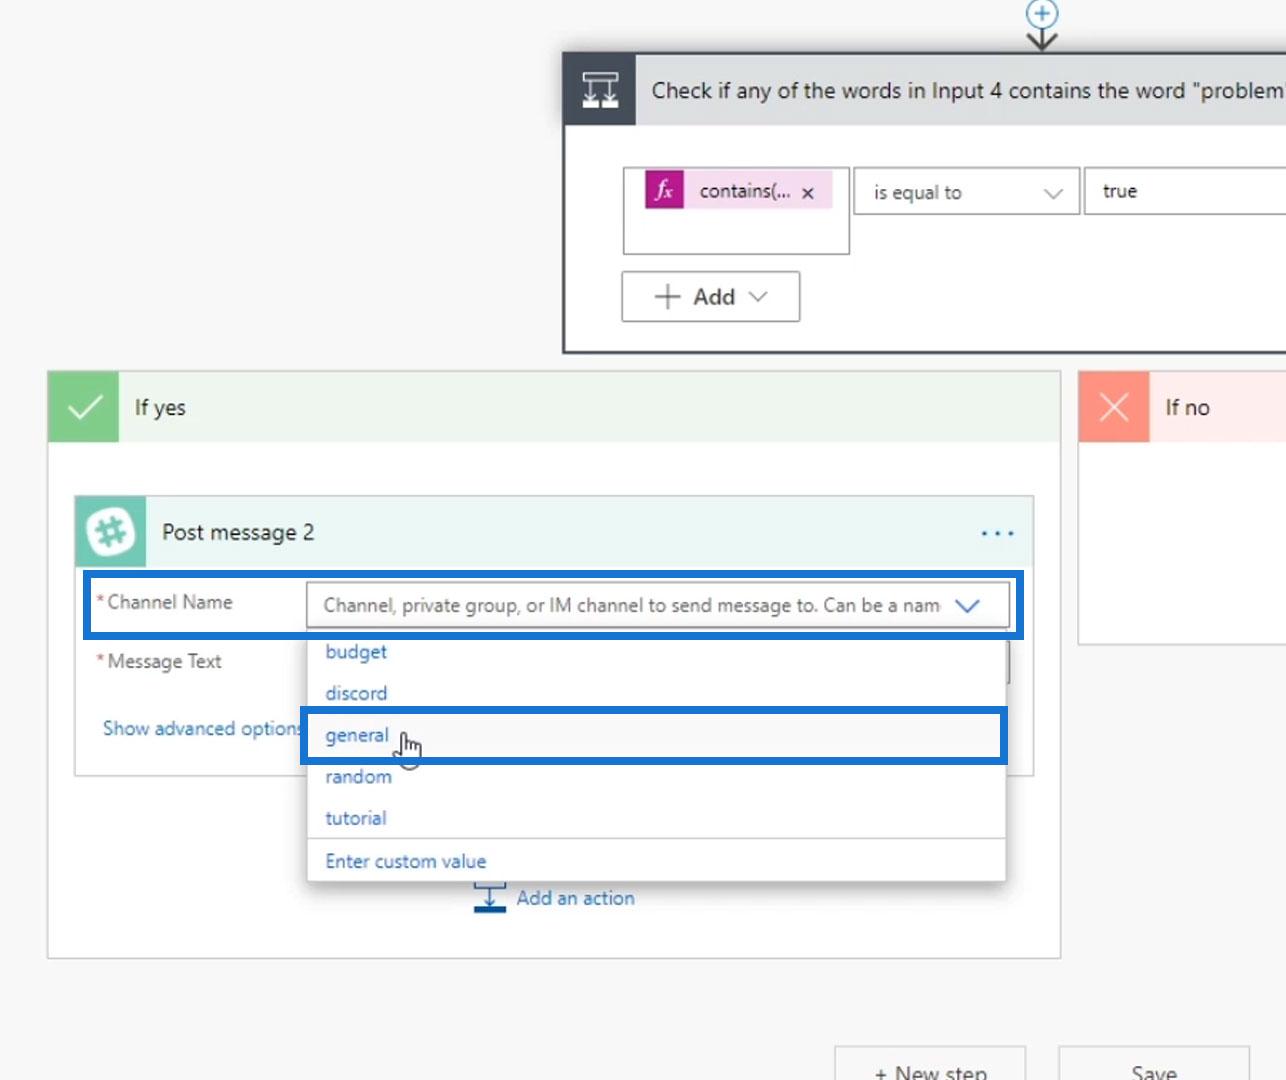Viewport: 1286px width, 1080px height.
Task: Select the general channel option
Action: point(655,735)
